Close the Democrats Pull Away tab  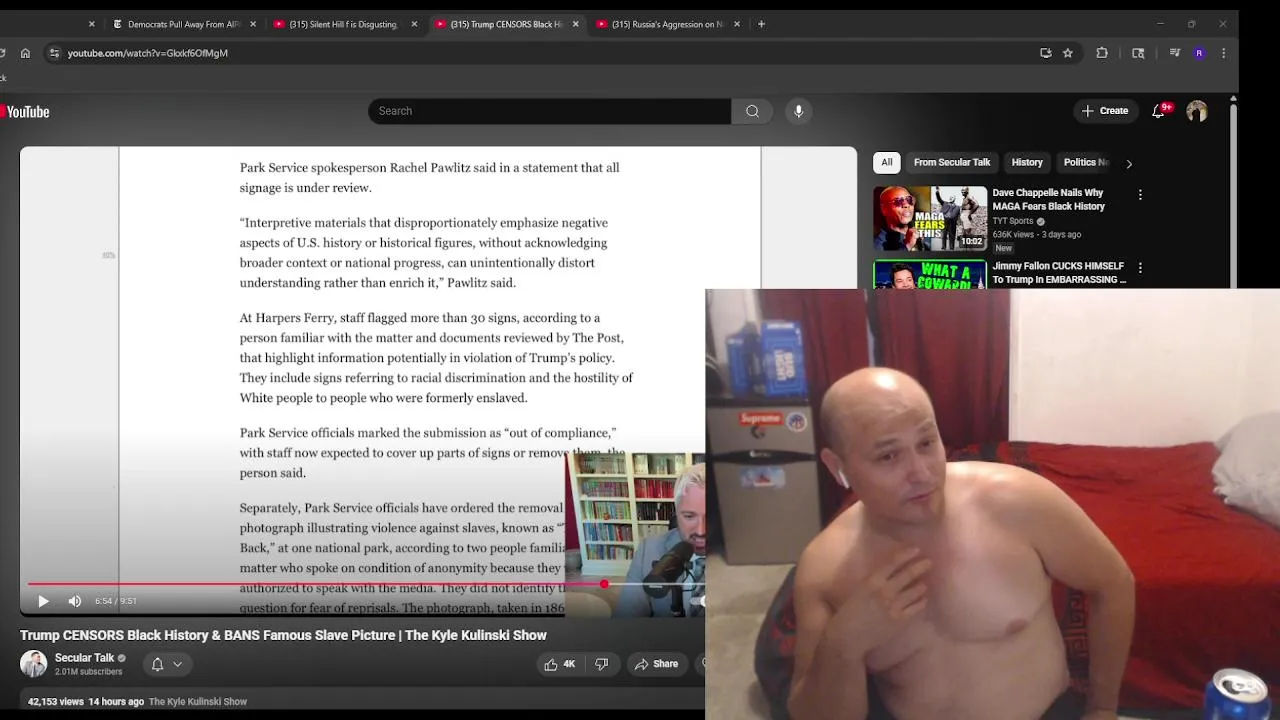(x=252, y=24)
